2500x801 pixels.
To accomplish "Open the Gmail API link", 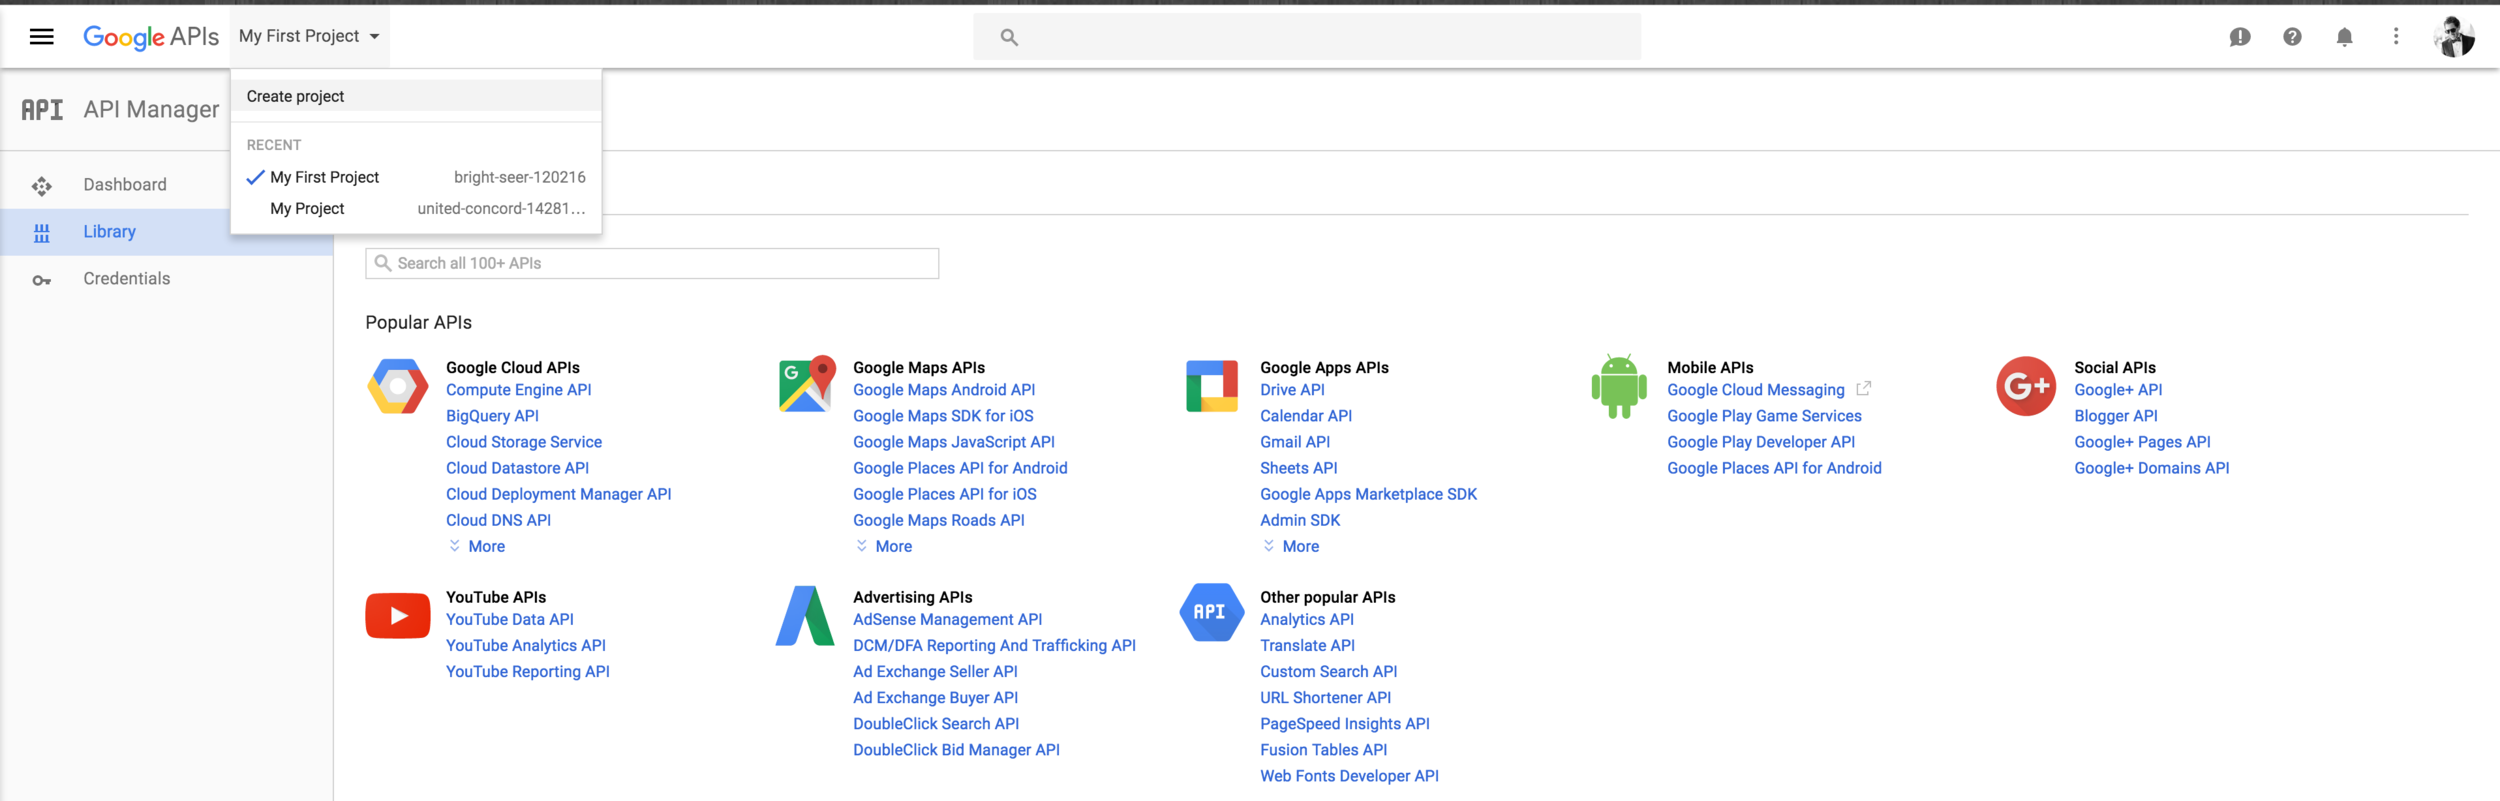I will point(1295,442).
